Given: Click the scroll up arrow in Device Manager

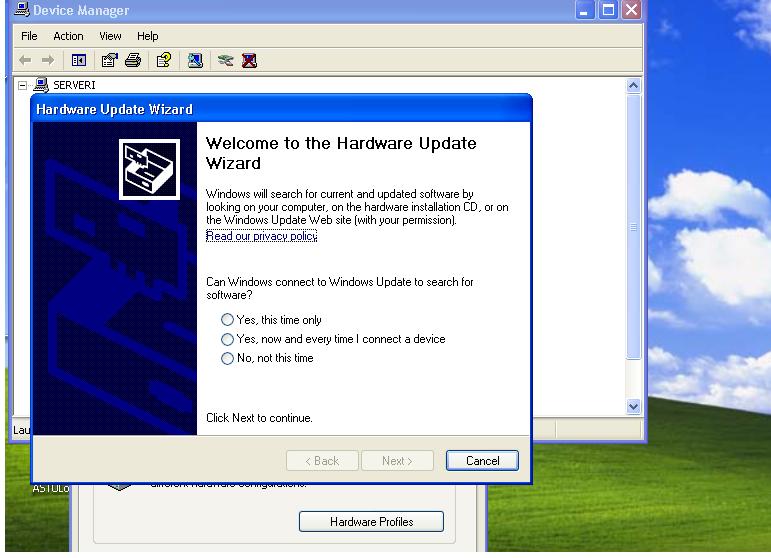Looking at the screenshot, I should pos(633,86).
